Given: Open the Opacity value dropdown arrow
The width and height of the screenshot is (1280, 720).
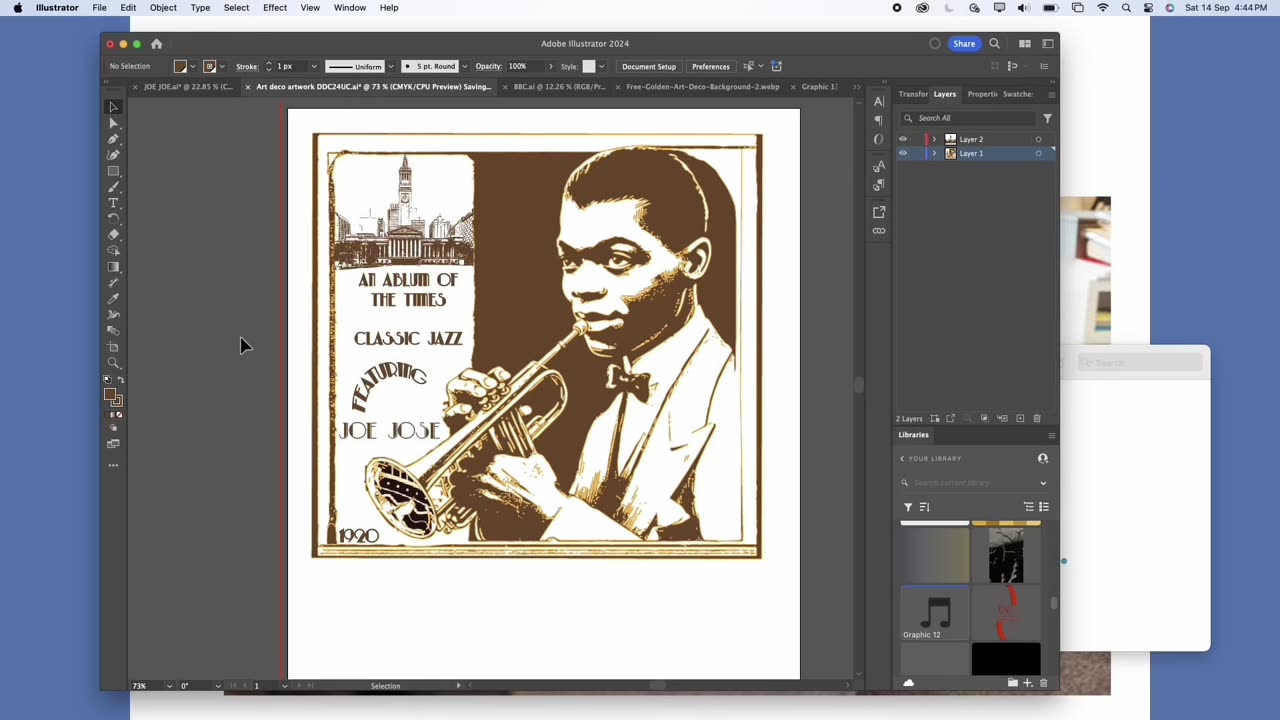Looking at the screenshot, I should pos(550,67).
